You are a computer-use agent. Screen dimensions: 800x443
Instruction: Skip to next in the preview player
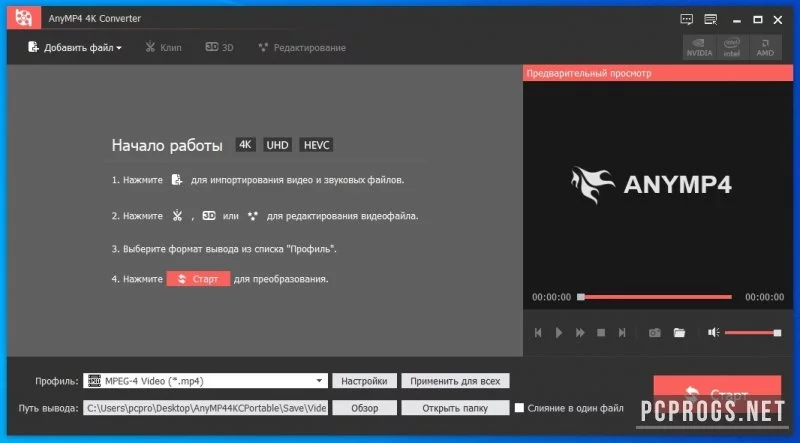622,333
